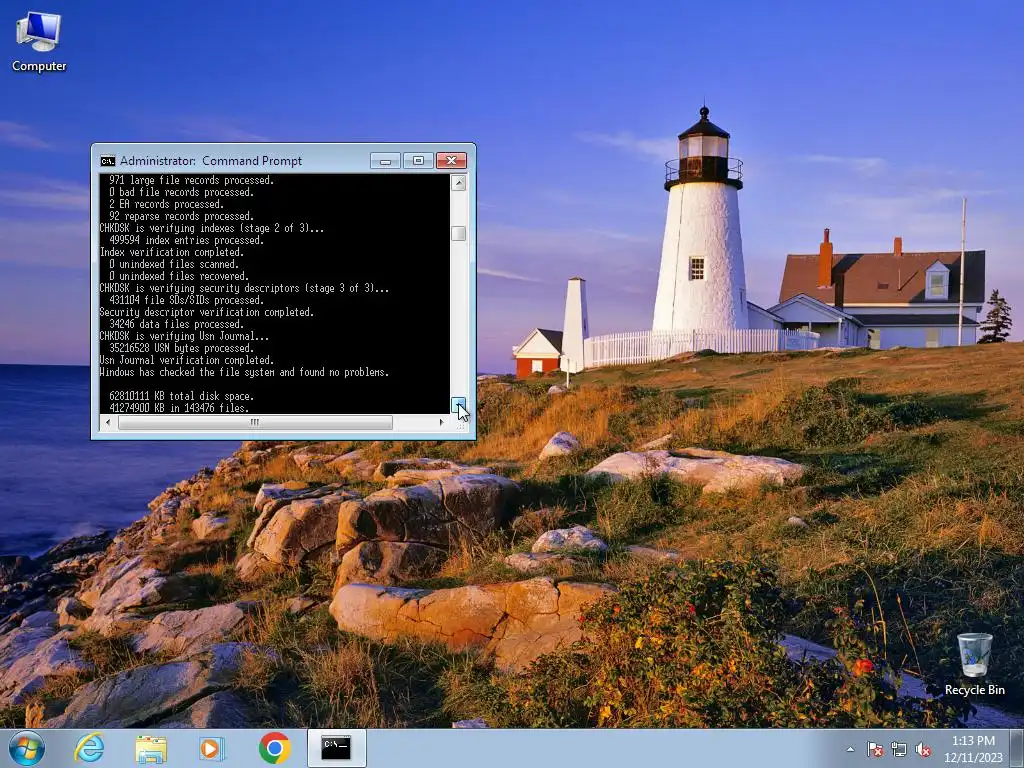The width and height of the screenshot is (1024, 768).
Task: Launch Internet Explorer from the taskbar
Action: click(x=89, y=748)
